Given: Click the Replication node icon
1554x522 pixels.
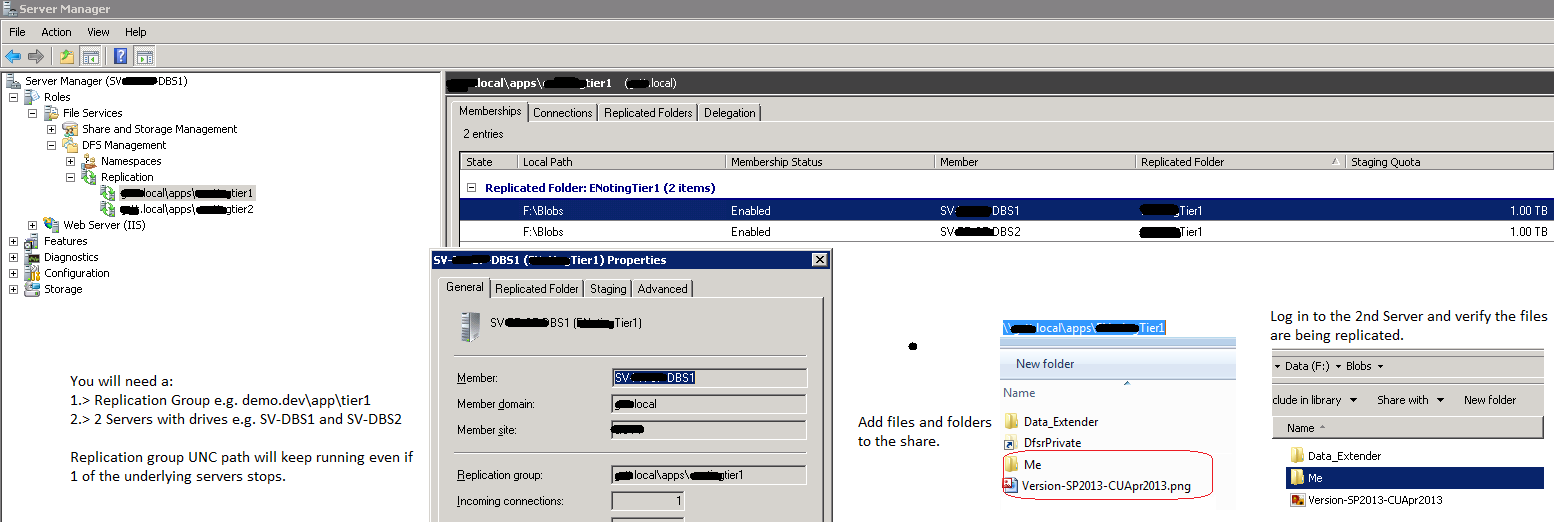Looking at the screenshot, I should [89, 177].
